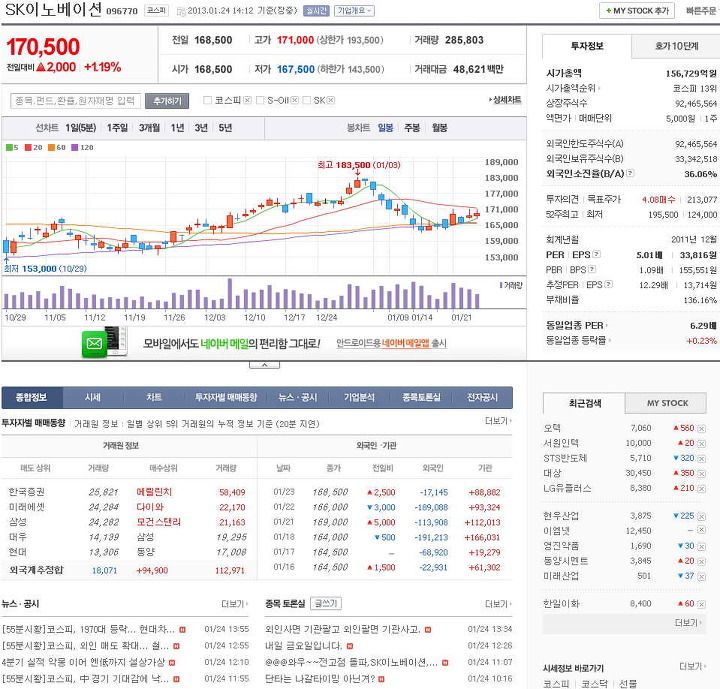Click the green 5-day moving average legend

point(12,147)
